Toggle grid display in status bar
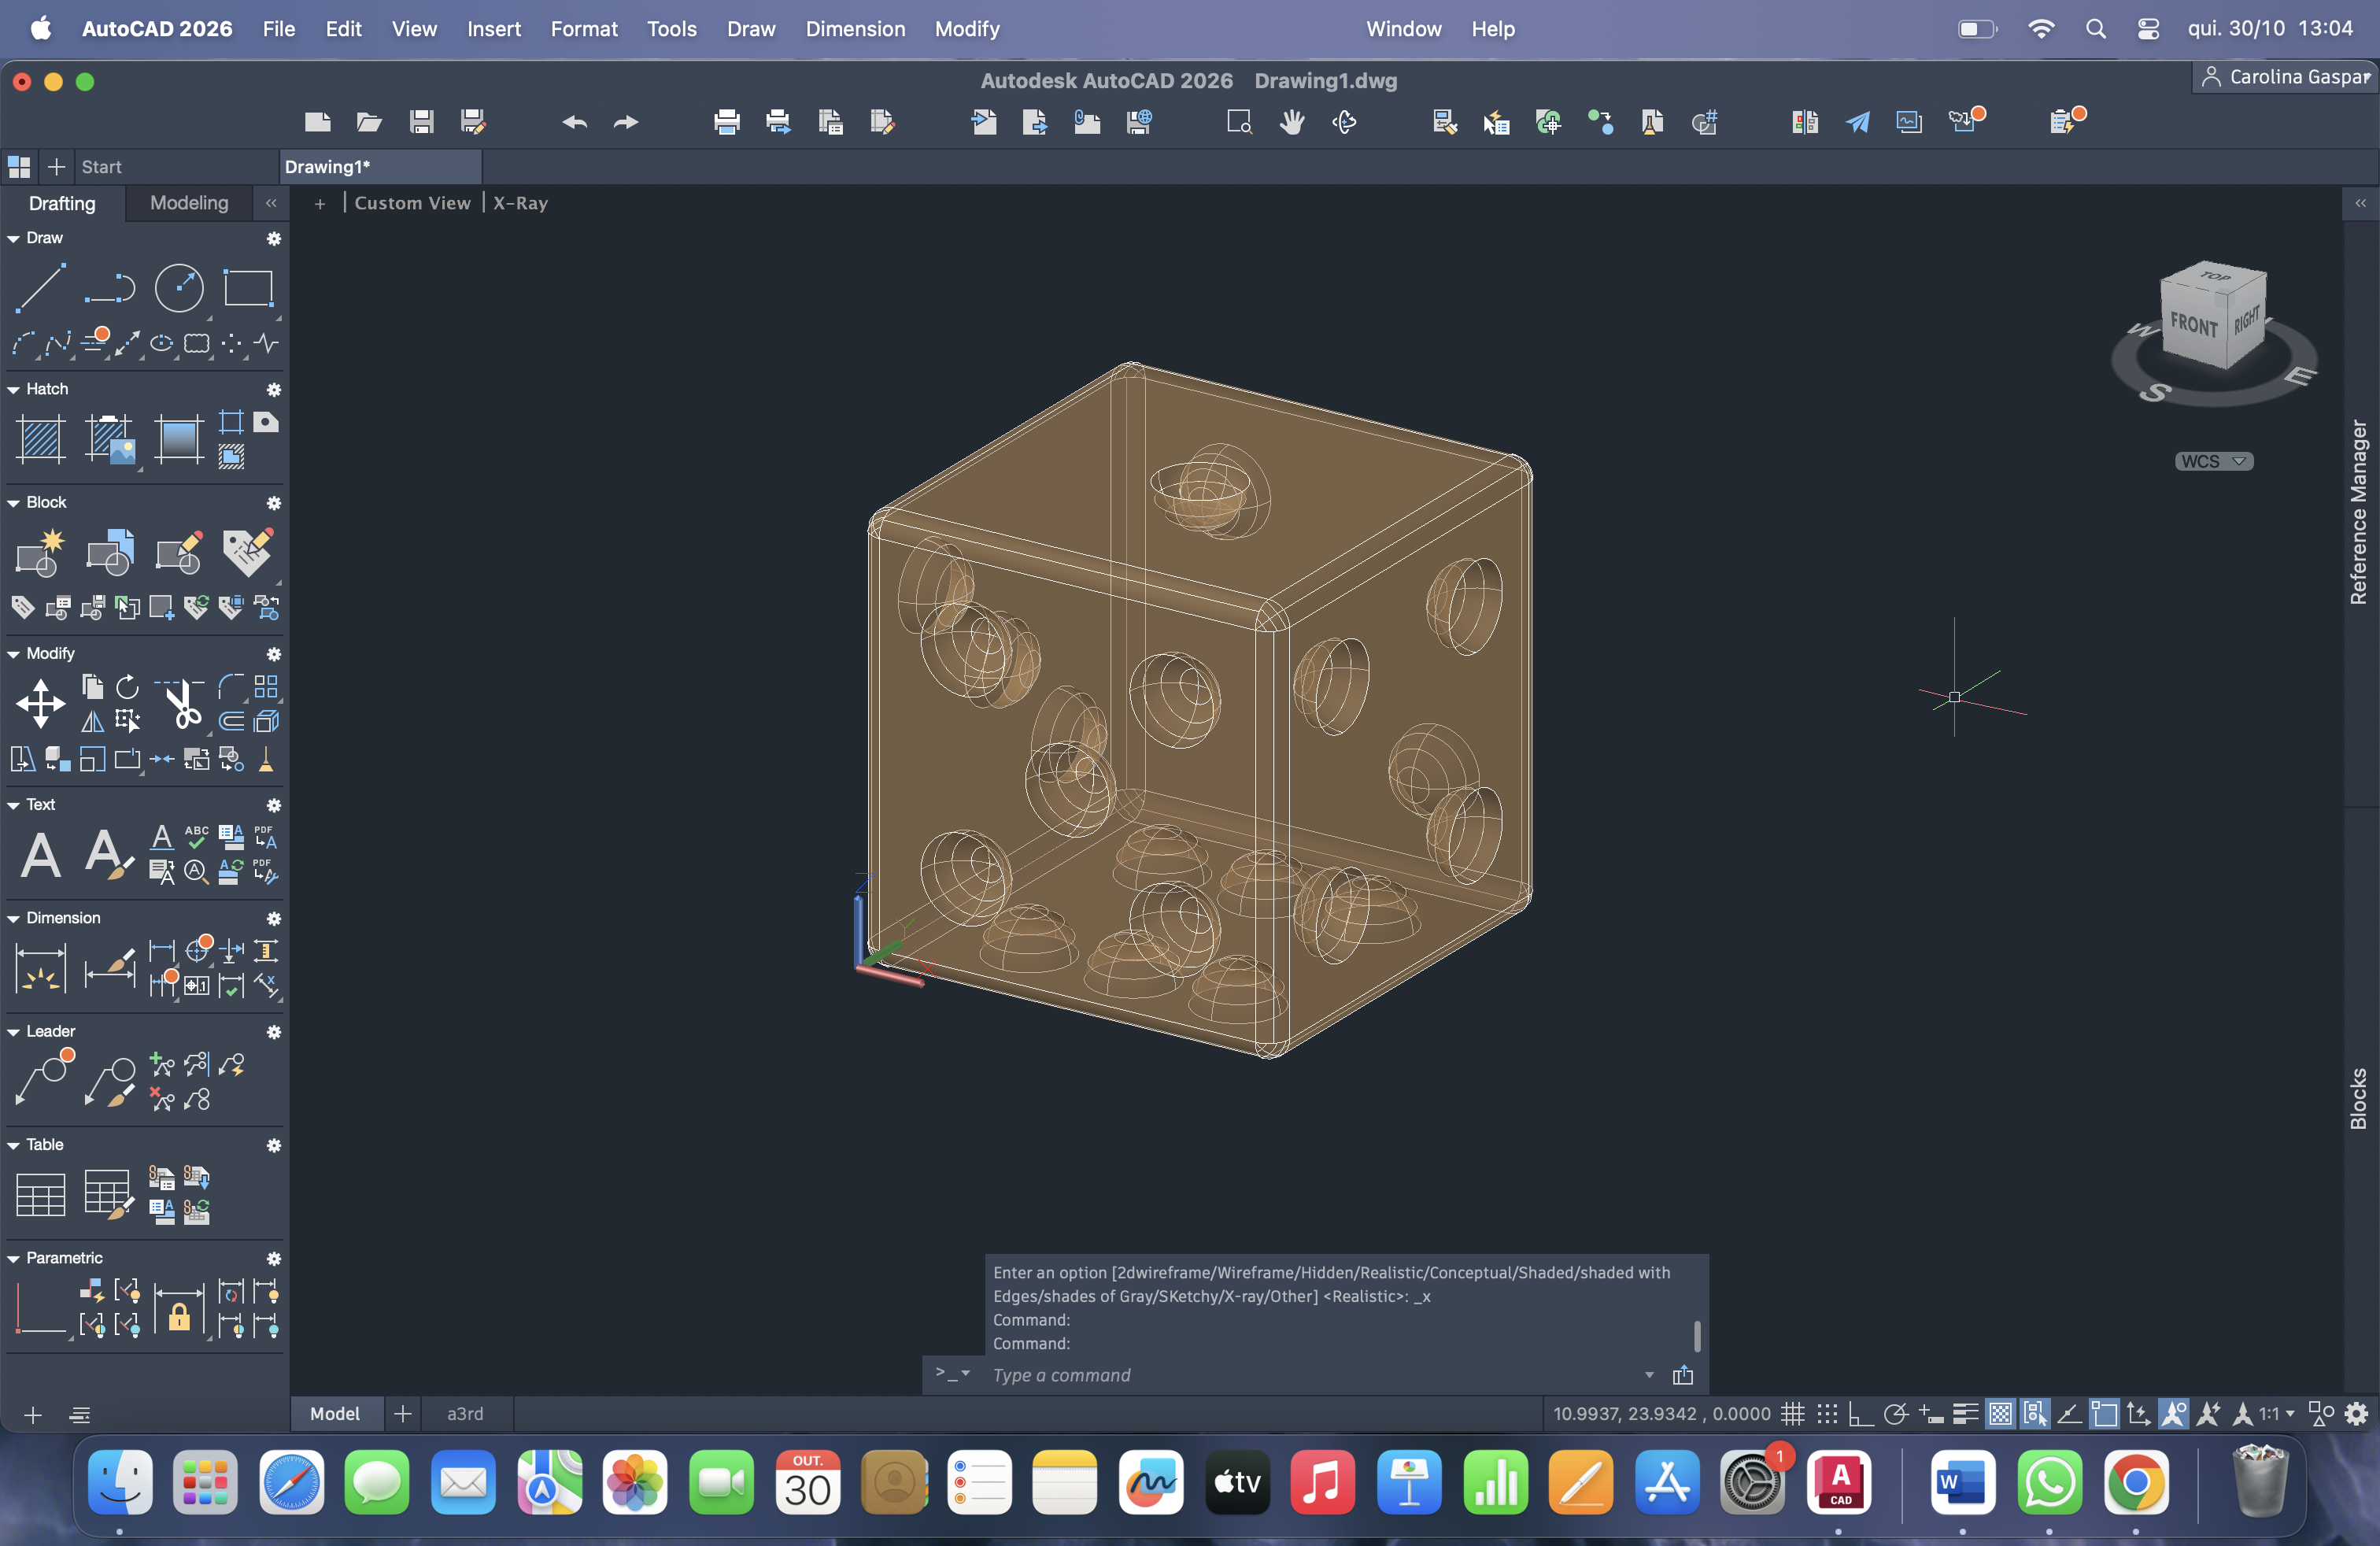This screenshot has height=1546, width=2380. tap(1793, 1414)
